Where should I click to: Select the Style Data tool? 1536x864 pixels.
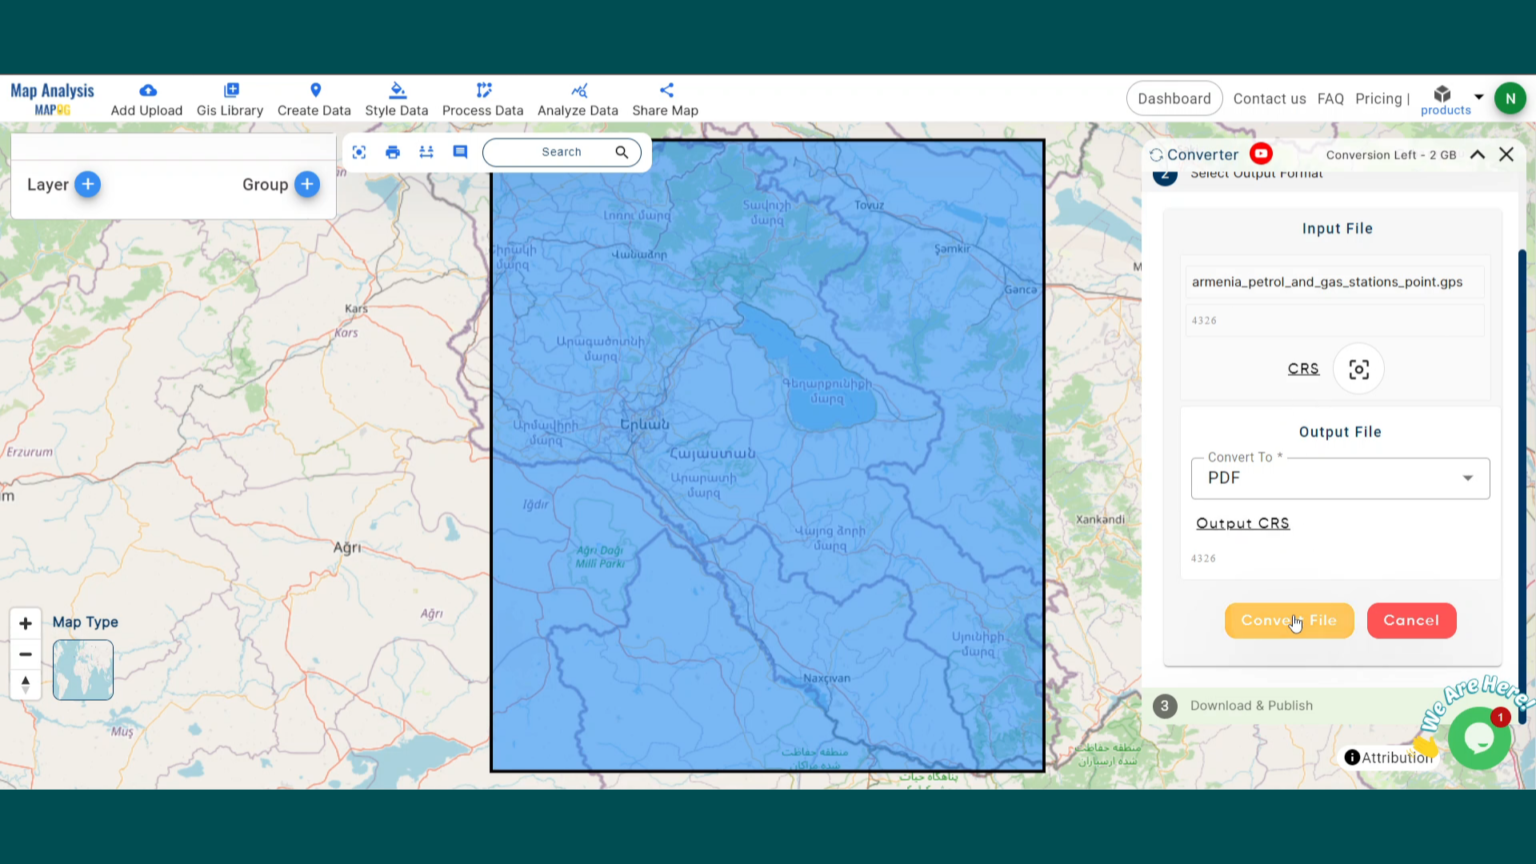click(396, 97)
